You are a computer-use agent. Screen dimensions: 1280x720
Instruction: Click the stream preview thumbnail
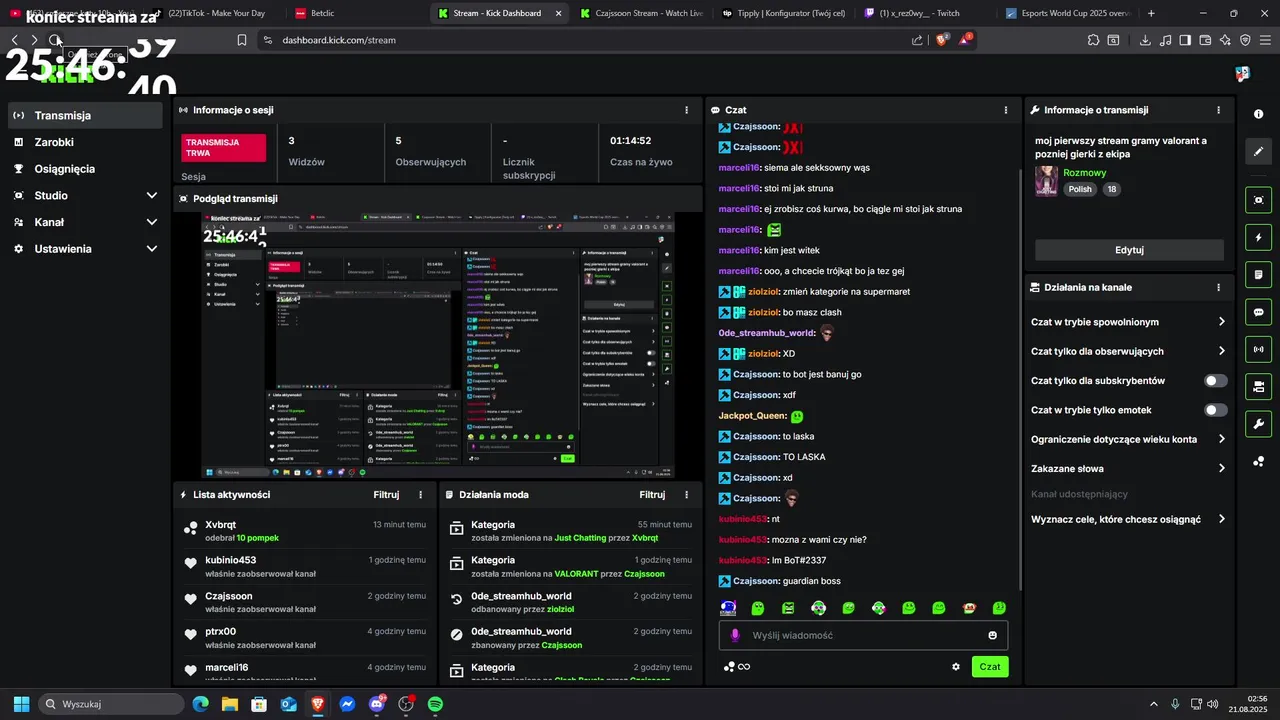[x=439, y=345]
